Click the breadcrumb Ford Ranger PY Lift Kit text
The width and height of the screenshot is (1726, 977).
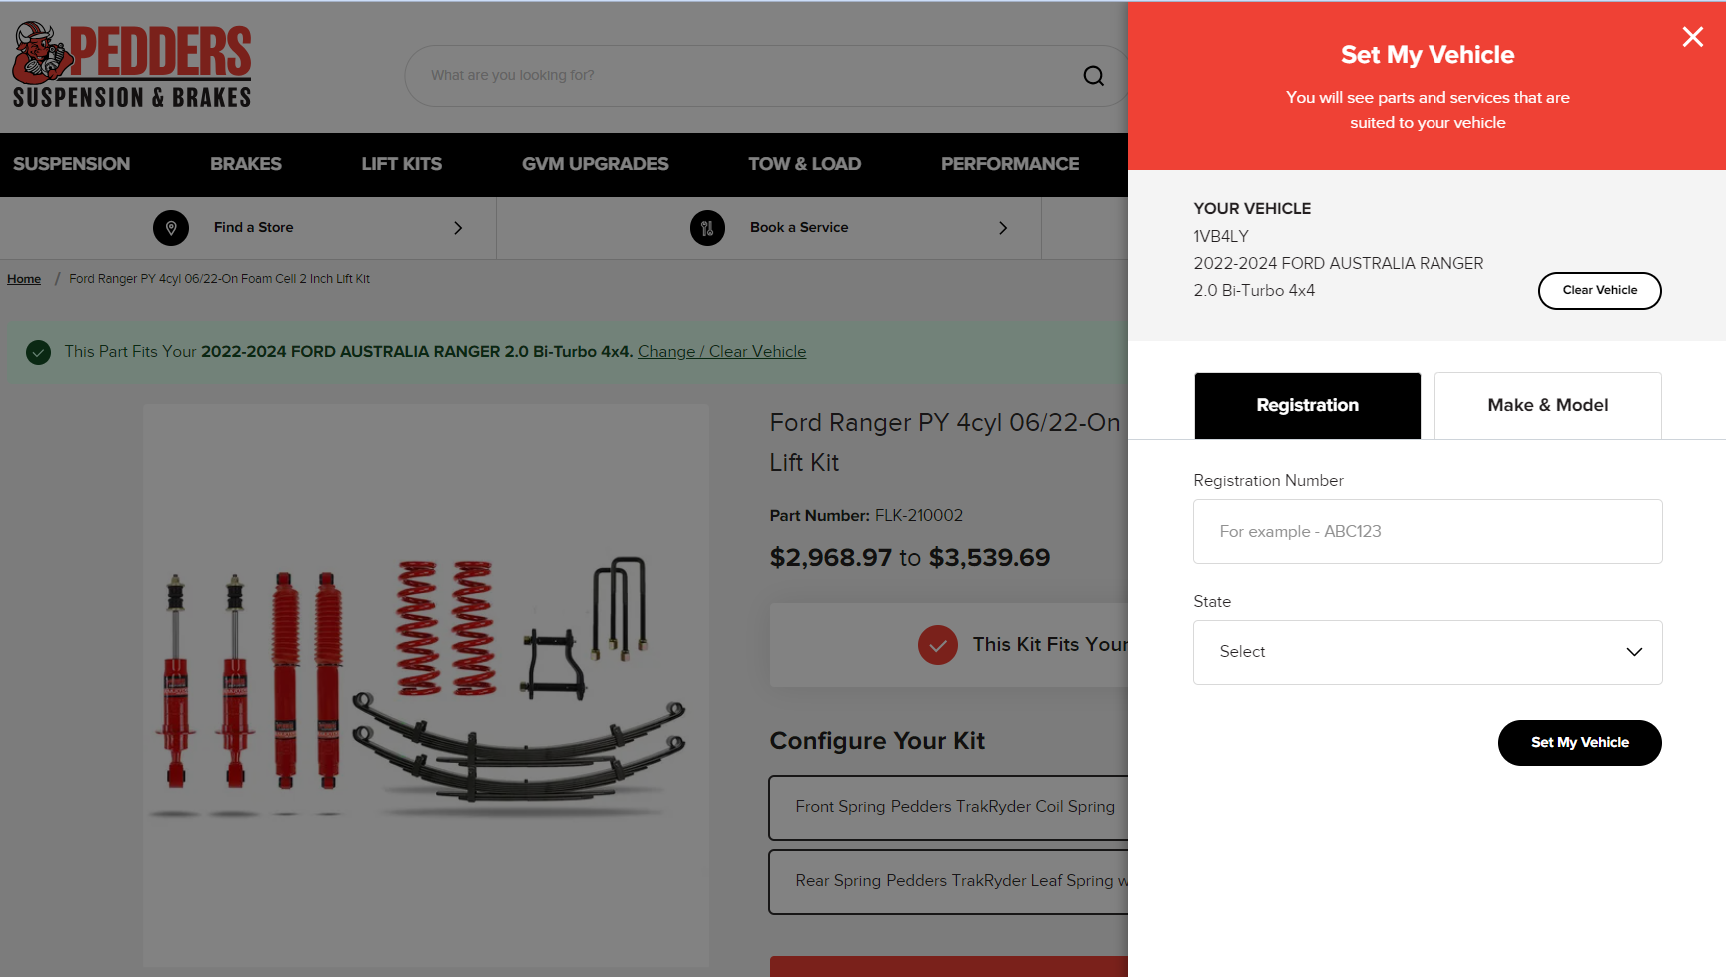click(219, 279)
